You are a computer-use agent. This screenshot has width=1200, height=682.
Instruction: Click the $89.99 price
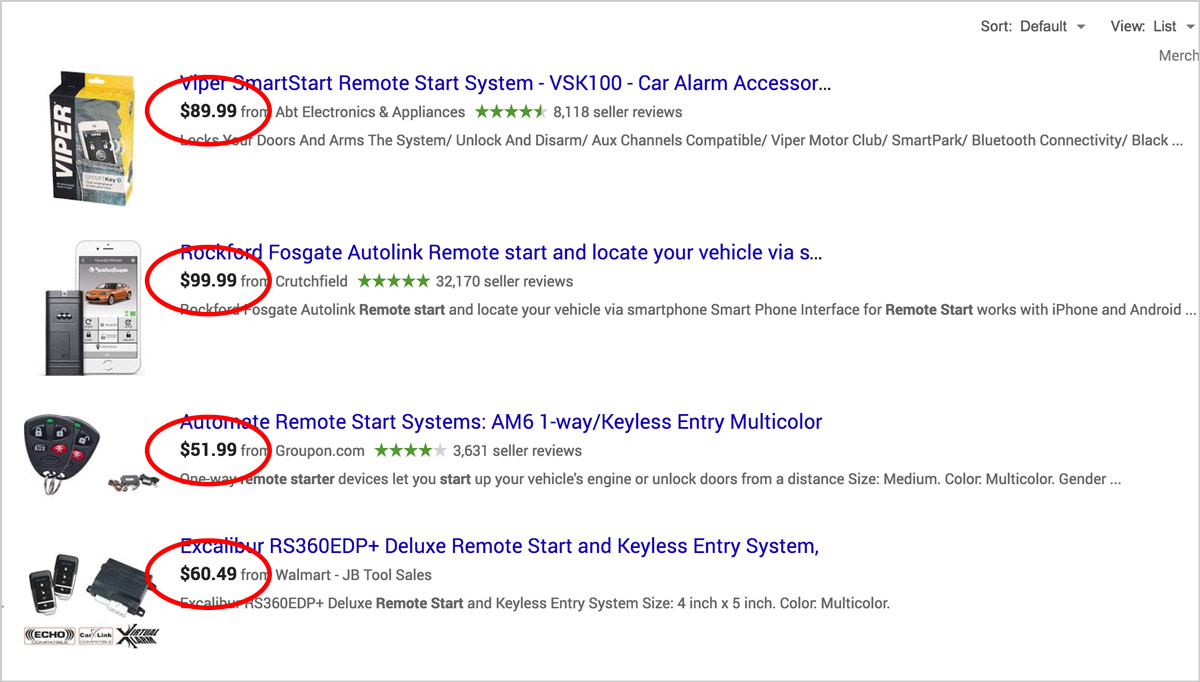pyautogui.click(x=208, y=111)
